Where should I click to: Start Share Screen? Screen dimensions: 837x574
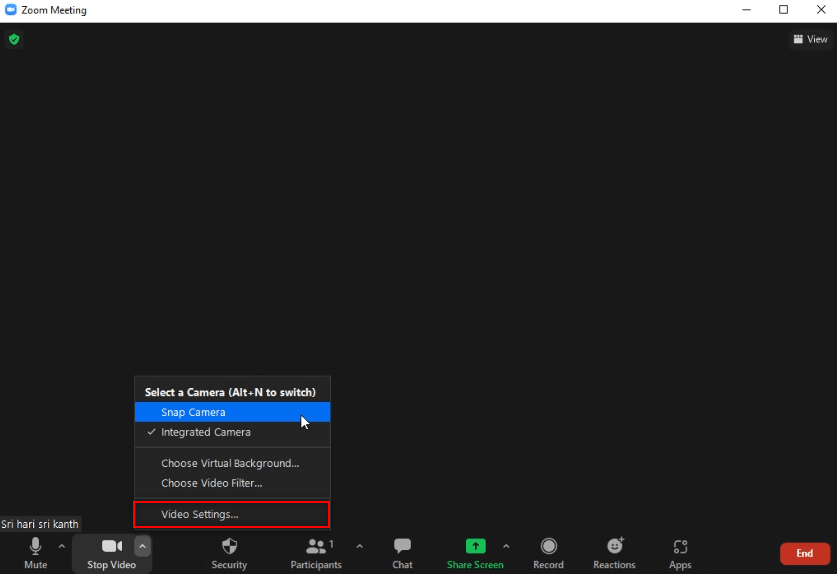tap(475, 554)
